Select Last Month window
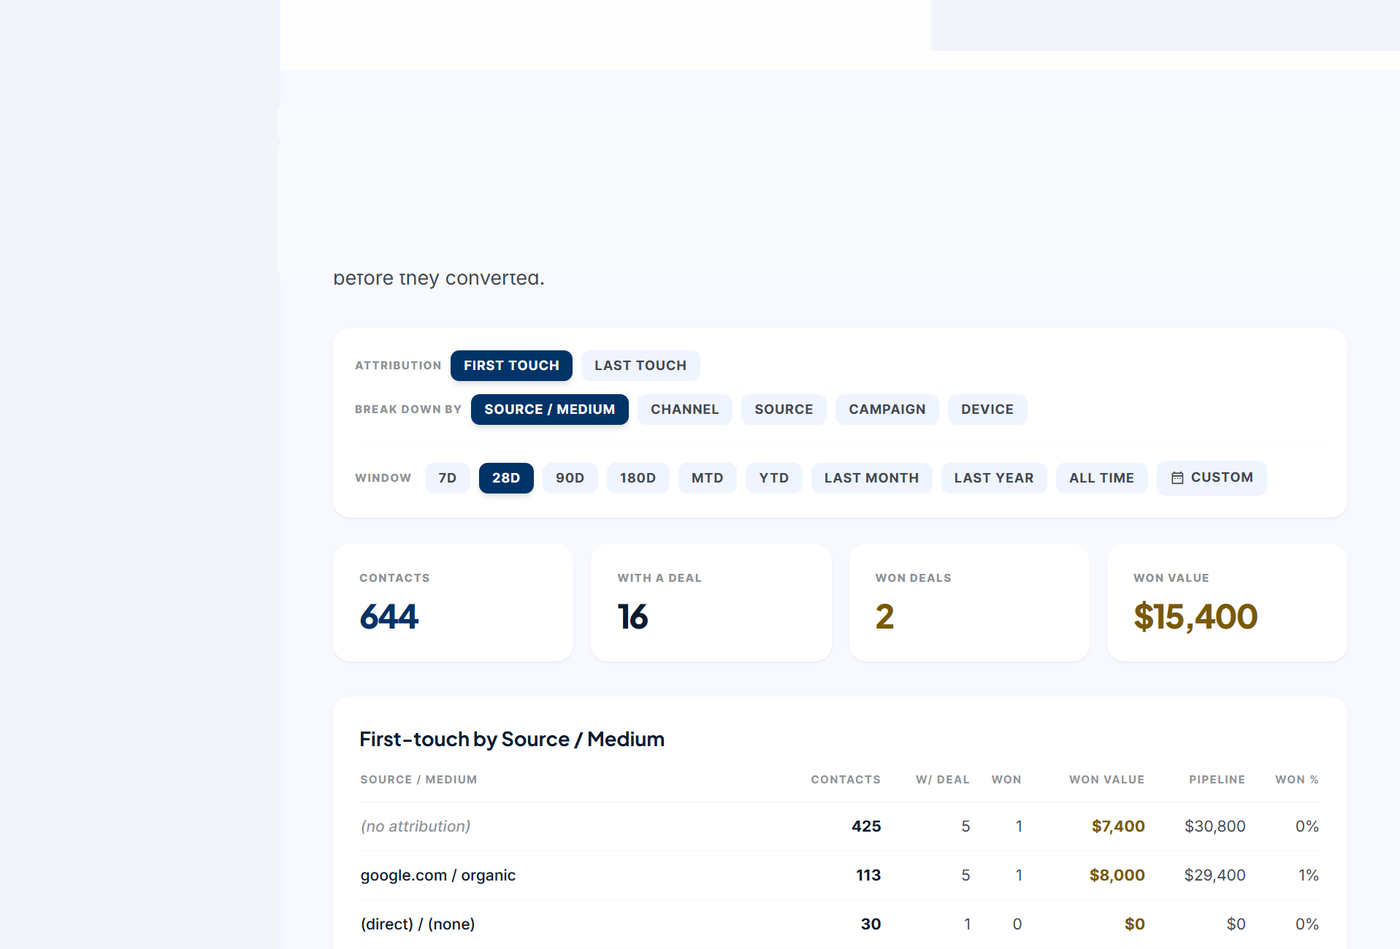The width and height of the screenshot is (1400, 949). coord(871,478)
